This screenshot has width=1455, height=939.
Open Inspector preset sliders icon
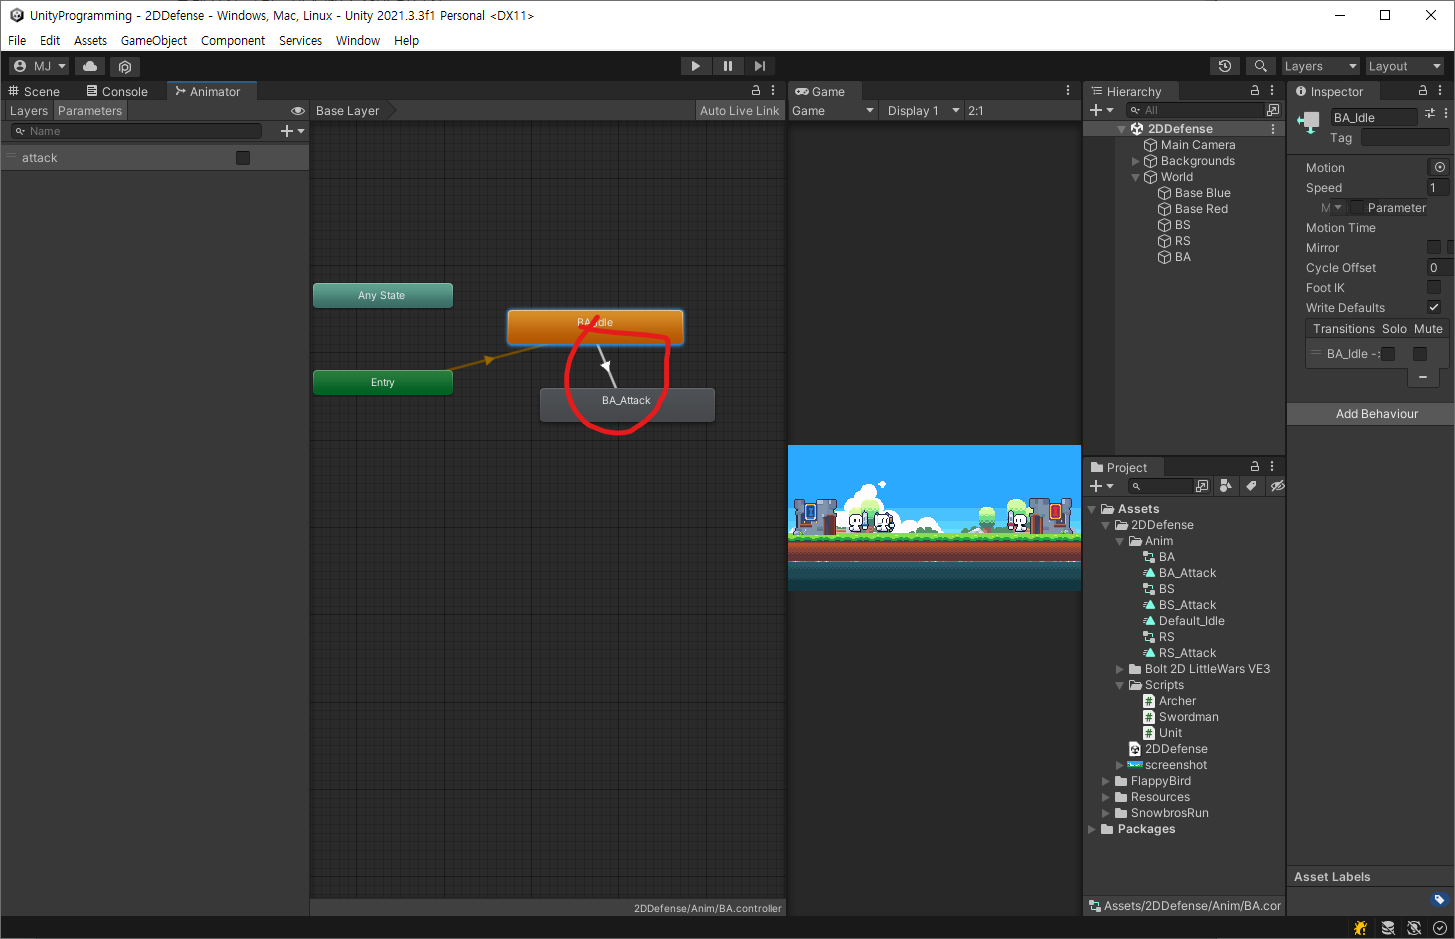pos(1430,114)
